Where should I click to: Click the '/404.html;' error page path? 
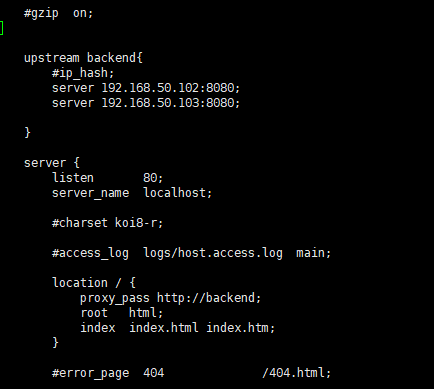click(296, 373)
